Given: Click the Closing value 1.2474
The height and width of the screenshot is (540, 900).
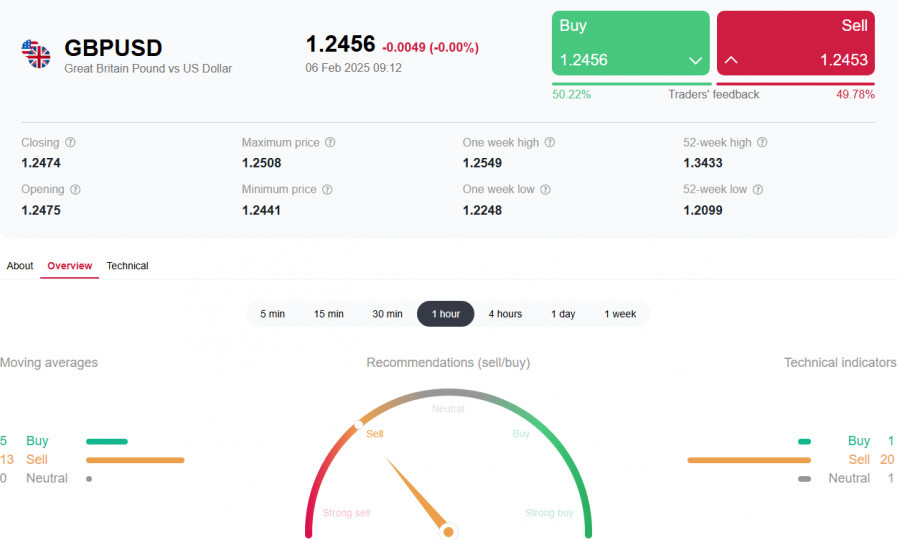Looking at the screenshot, I should click(41, 163).
